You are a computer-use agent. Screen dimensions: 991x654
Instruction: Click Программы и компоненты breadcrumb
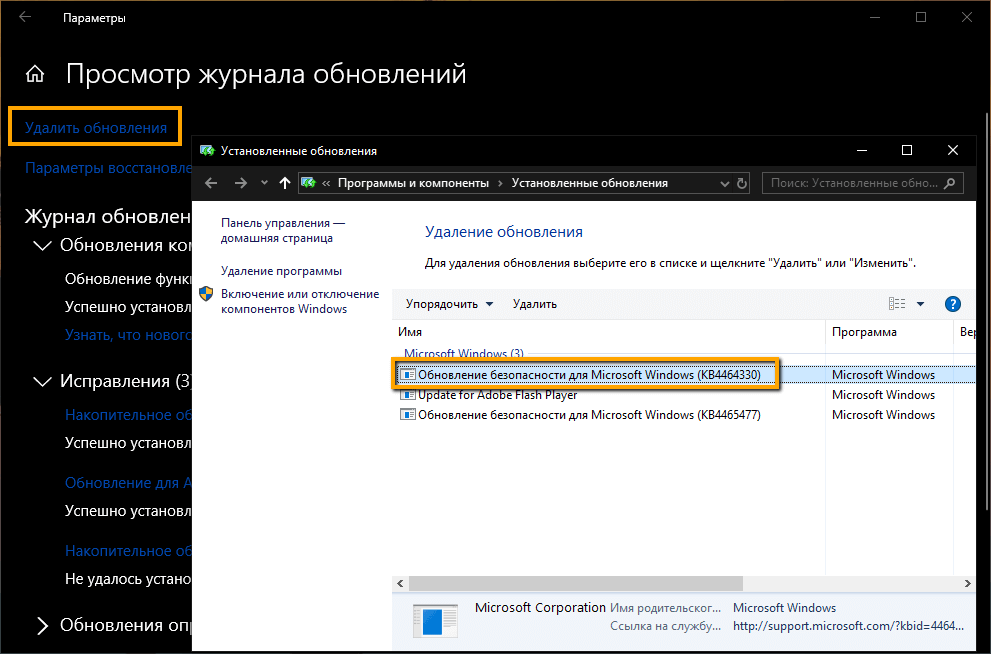[x=413, y=183]
